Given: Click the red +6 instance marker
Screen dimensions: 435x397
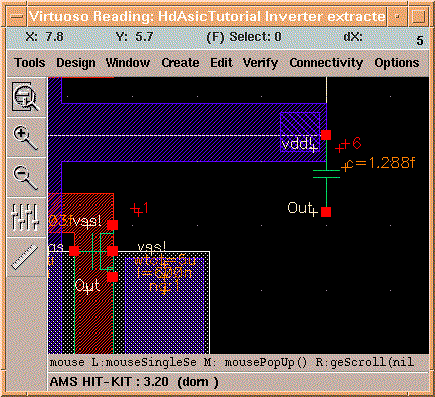Looking at the screenshot, I should [348, 145].
